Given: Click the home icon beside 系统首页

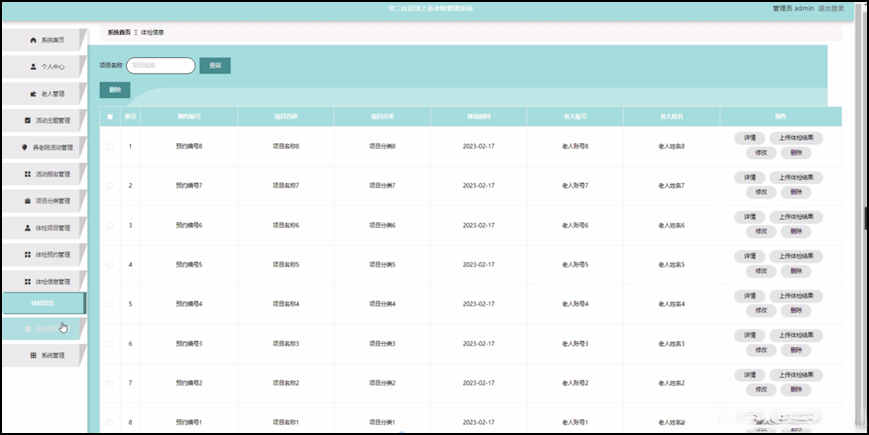Looking at the screenshot, I should coord(33,40).
